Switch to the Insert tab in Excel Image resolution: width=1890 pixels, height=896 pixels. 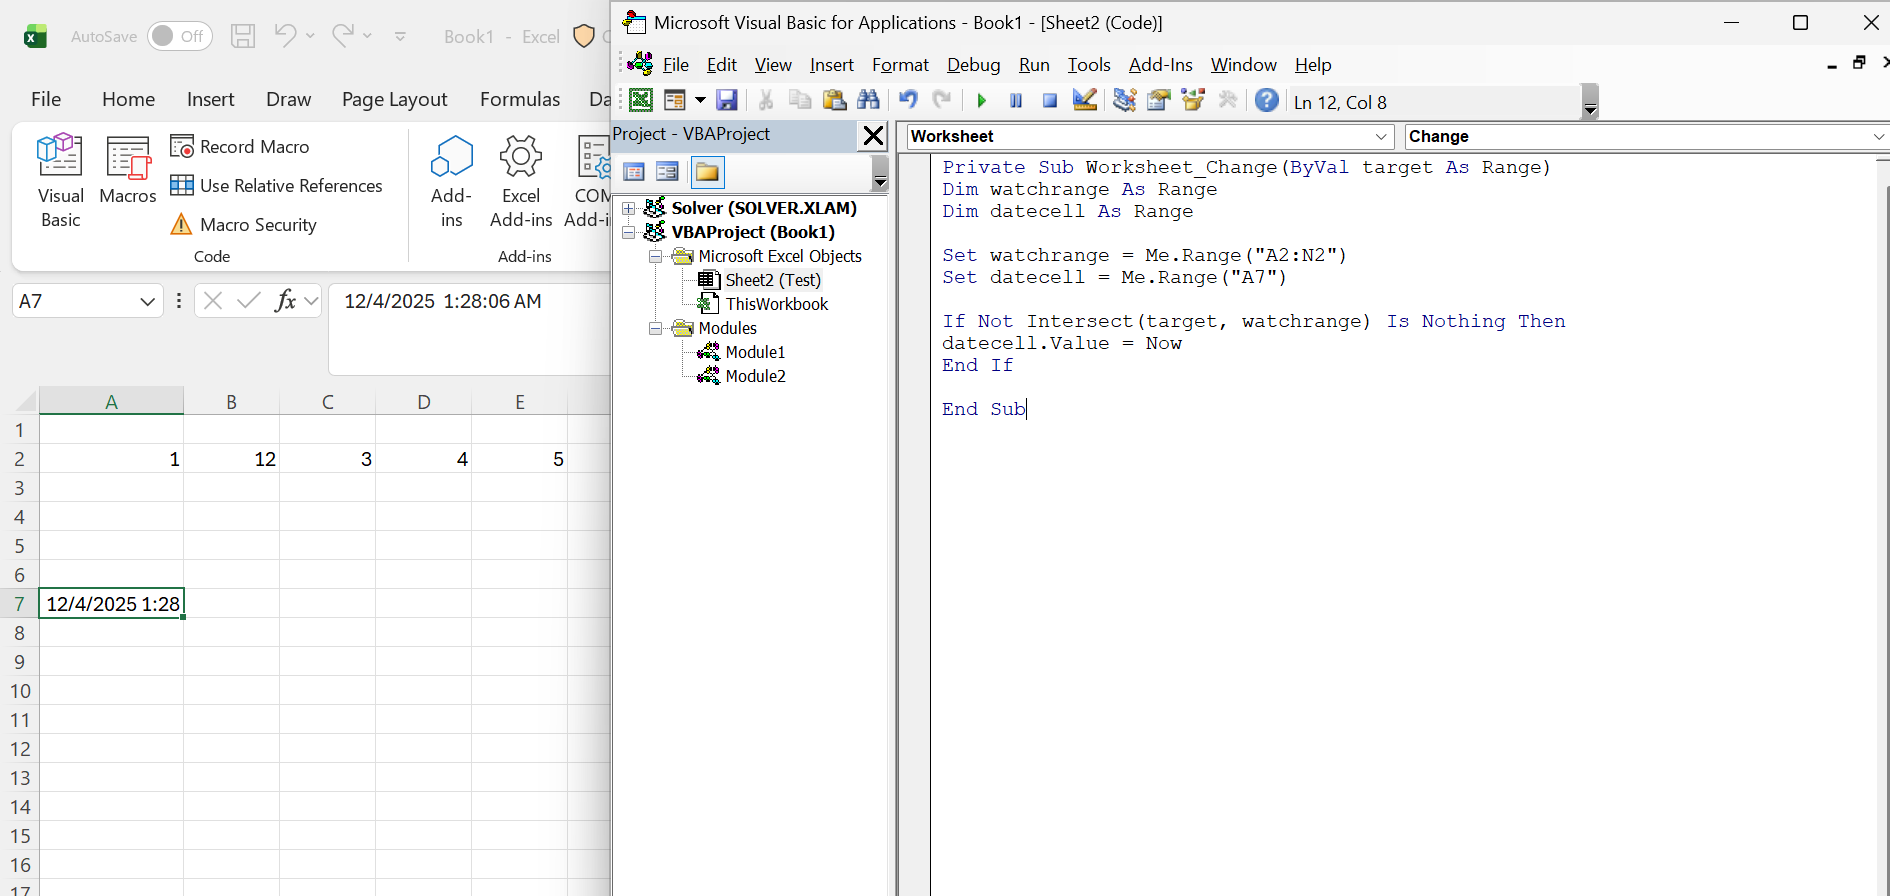tap(210, 99)
